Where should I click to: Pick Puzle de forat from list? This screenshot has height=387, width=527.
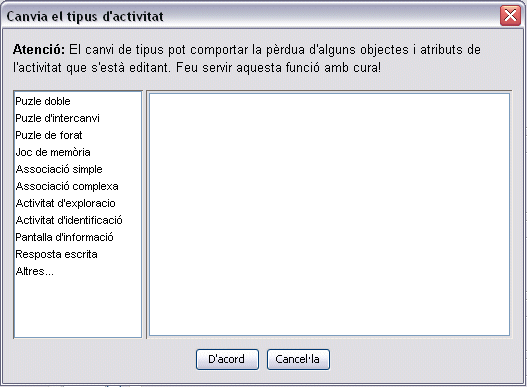click(x=78, y=135)
